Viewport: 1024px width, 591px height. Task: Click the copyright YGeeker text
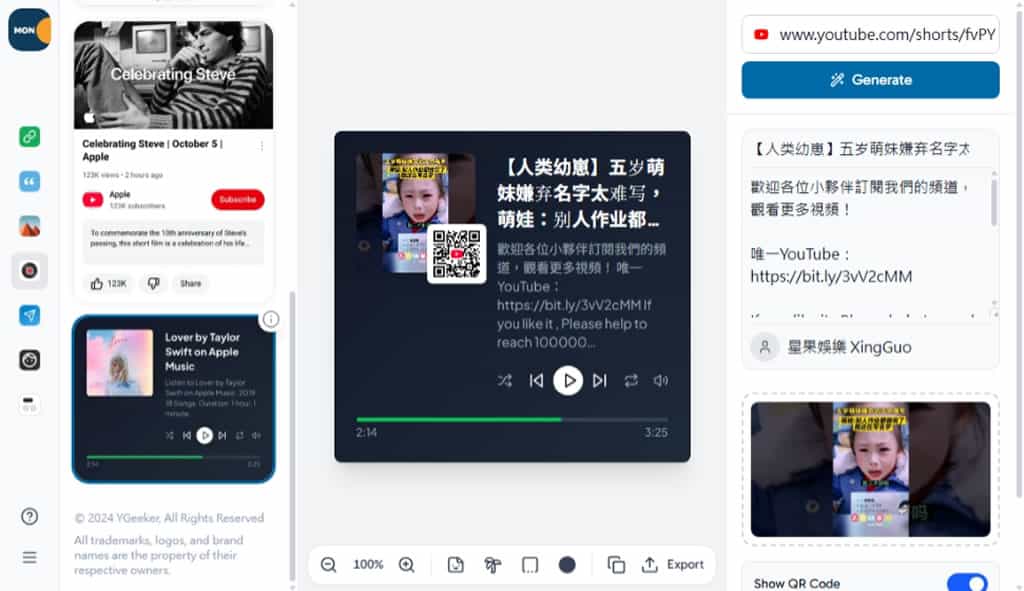[169, 518]
